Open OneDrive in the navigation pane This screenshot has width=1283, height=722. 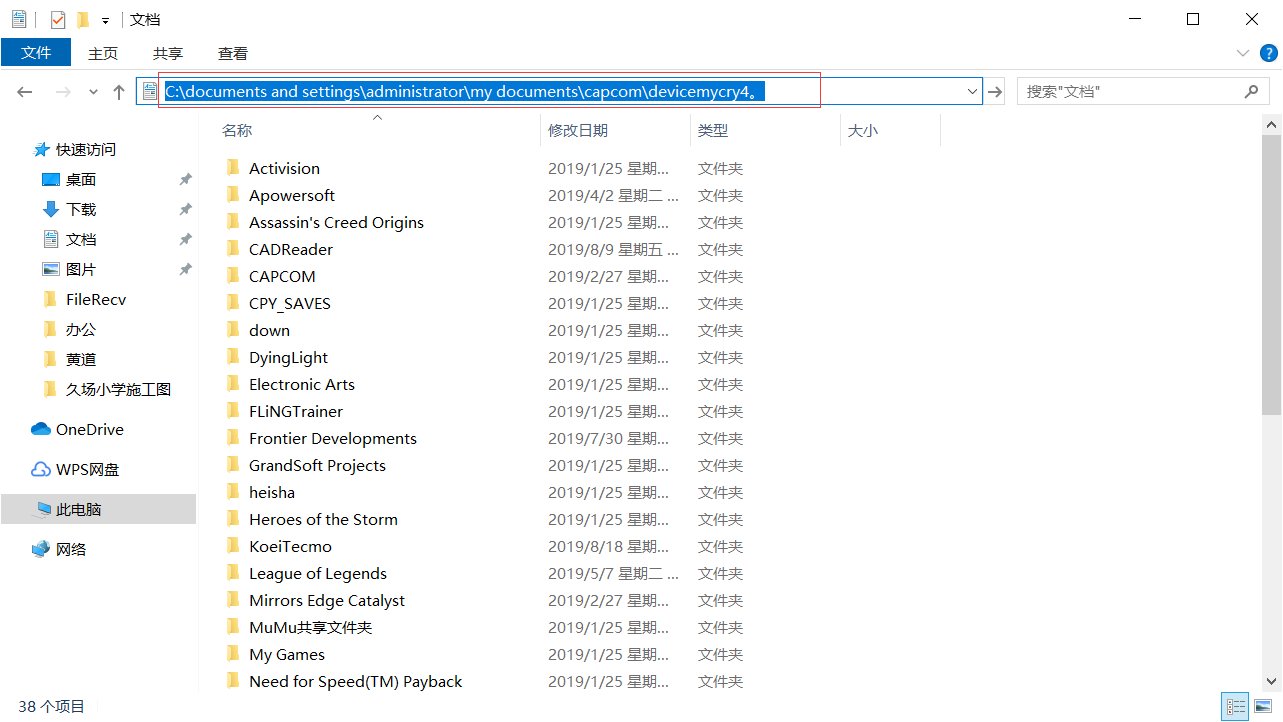click(x=89, y=429)
